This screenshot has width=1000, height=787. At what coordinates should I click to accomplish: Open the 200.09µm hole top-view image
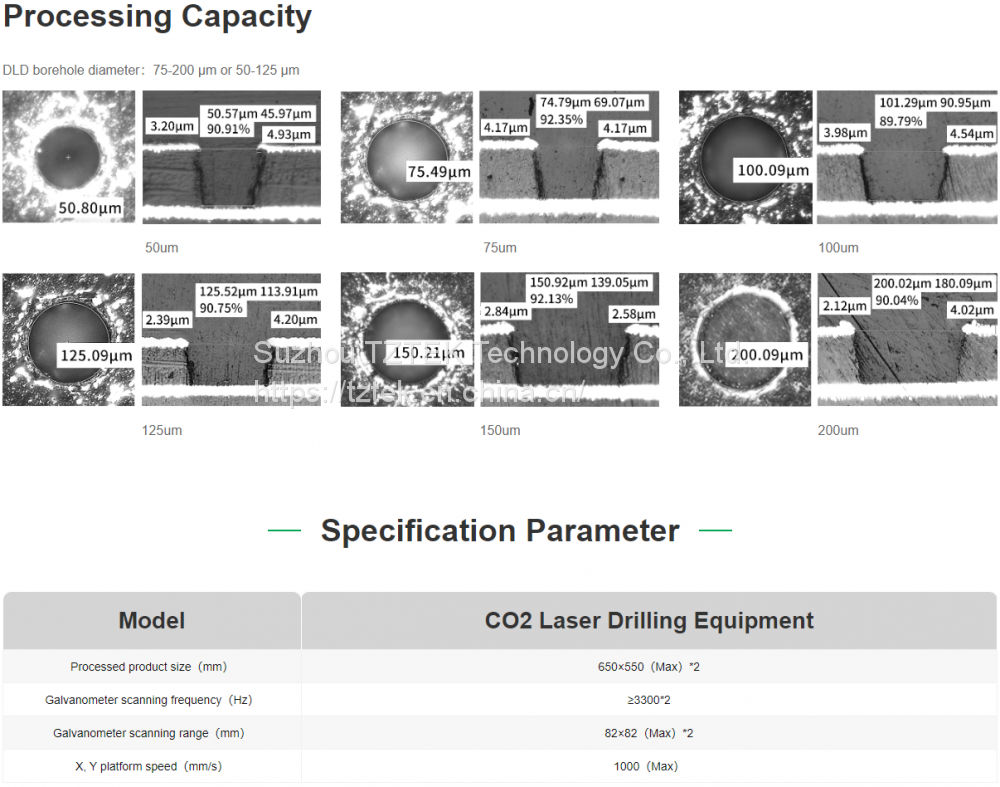pos(744,339)
